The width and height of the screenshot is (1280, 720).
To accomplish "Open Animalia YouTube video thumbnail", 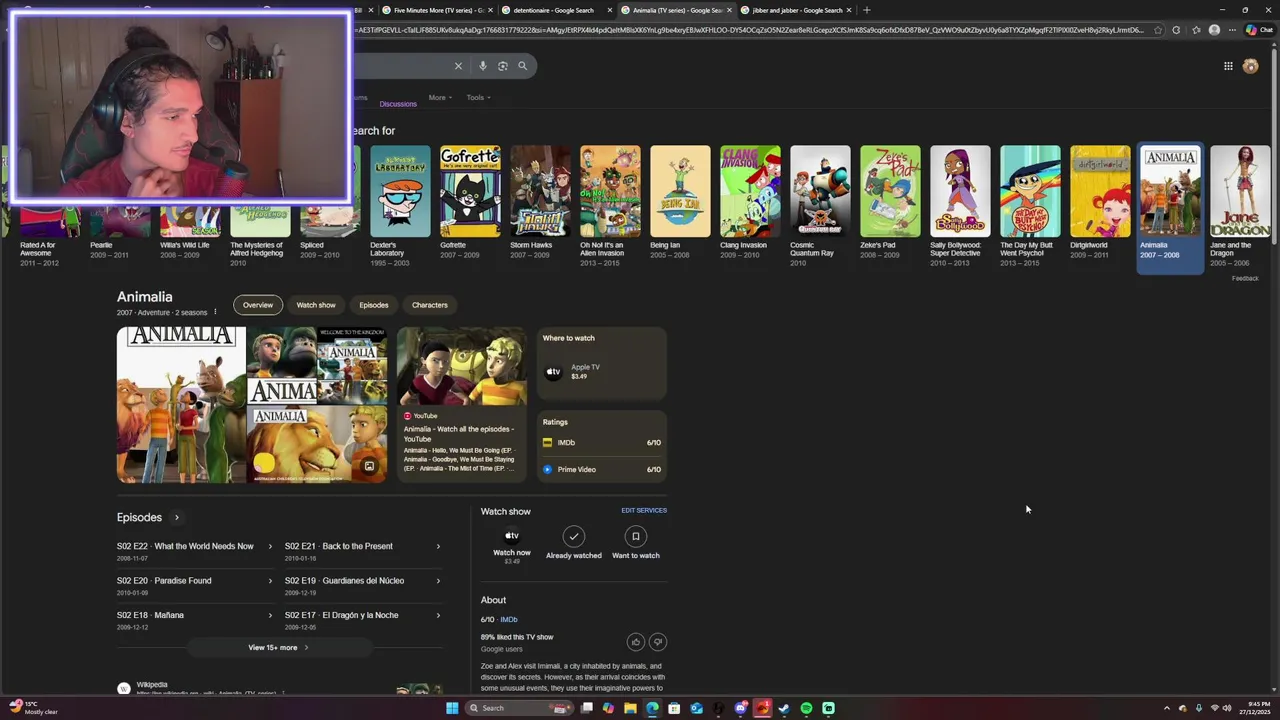I will pos(461,366).
